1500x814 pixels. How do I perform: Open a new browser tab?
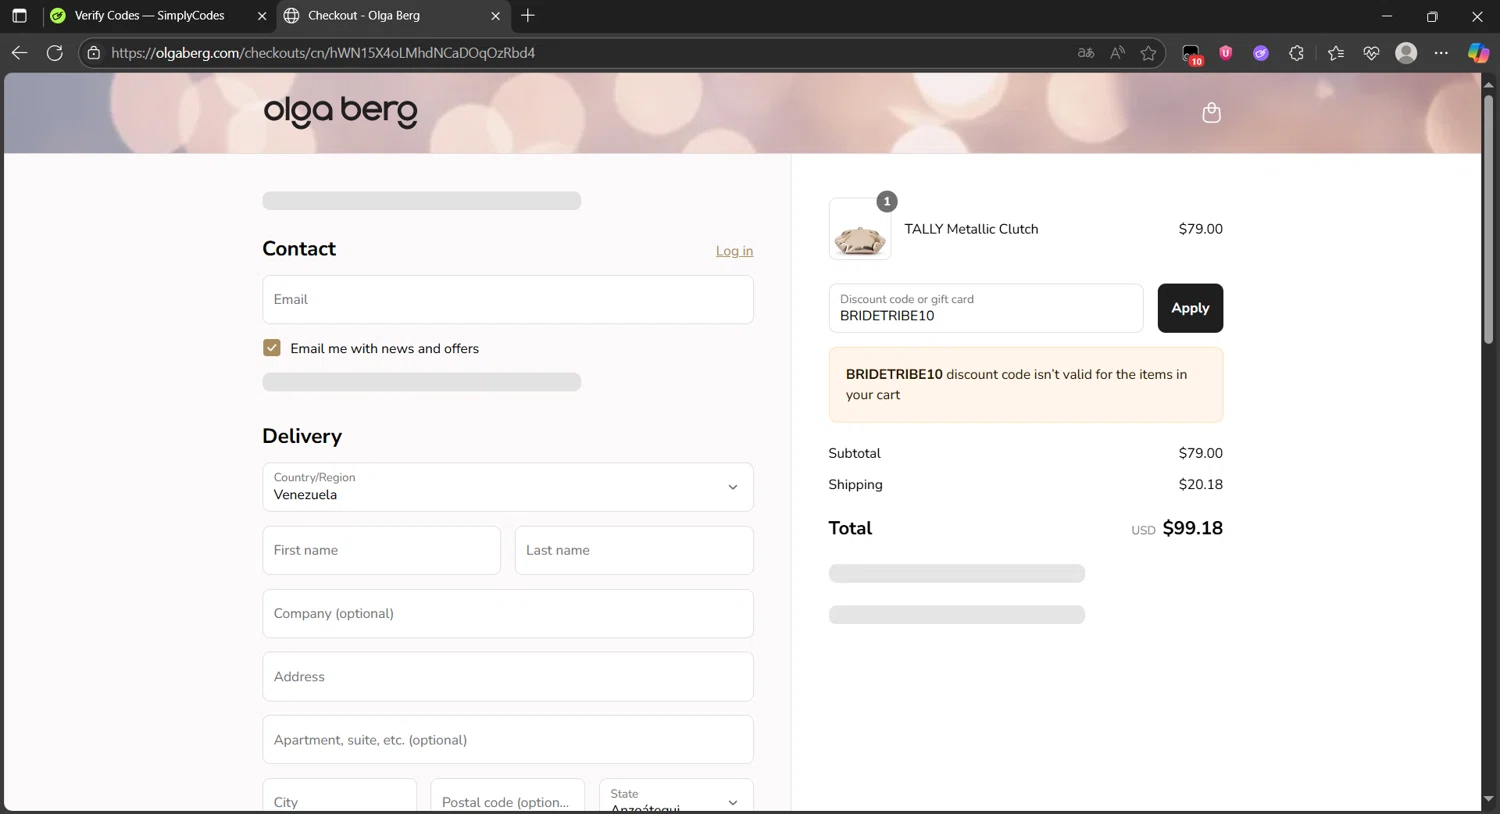pyautogui.click(x=528, y=16)
